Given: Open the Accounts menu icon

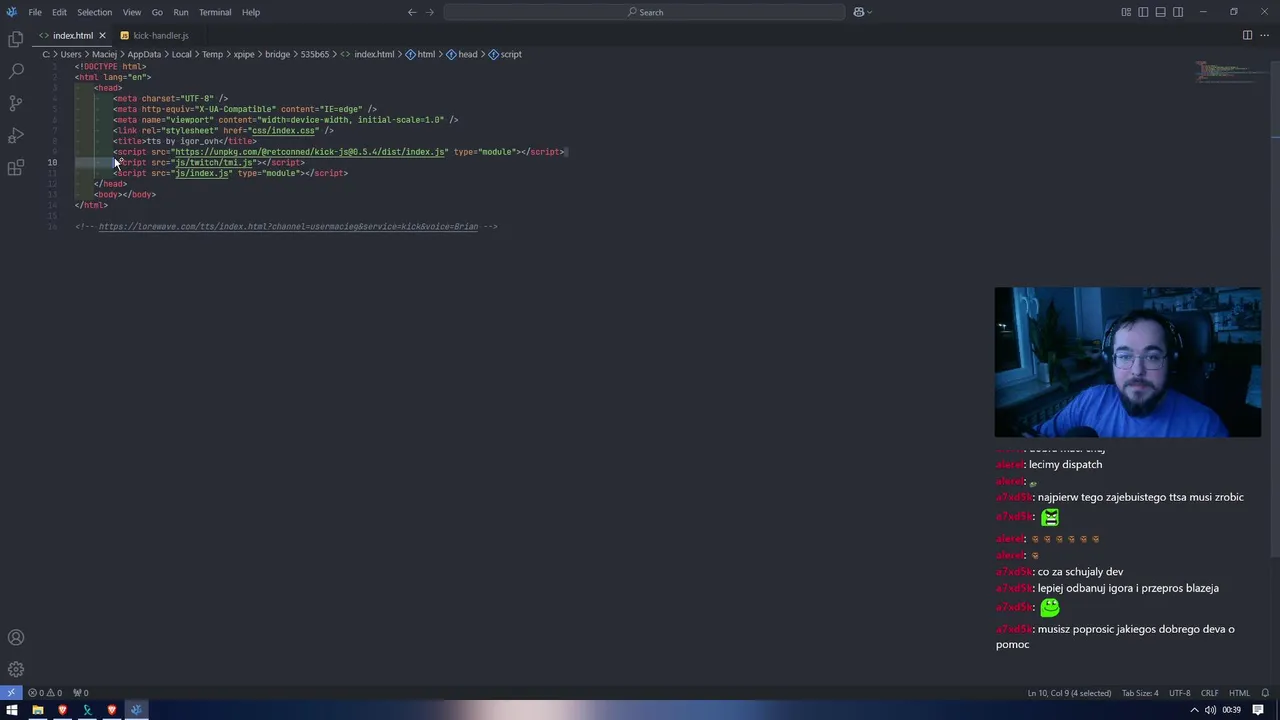Looking at the screenshot, I should click(x=16, y=638).
